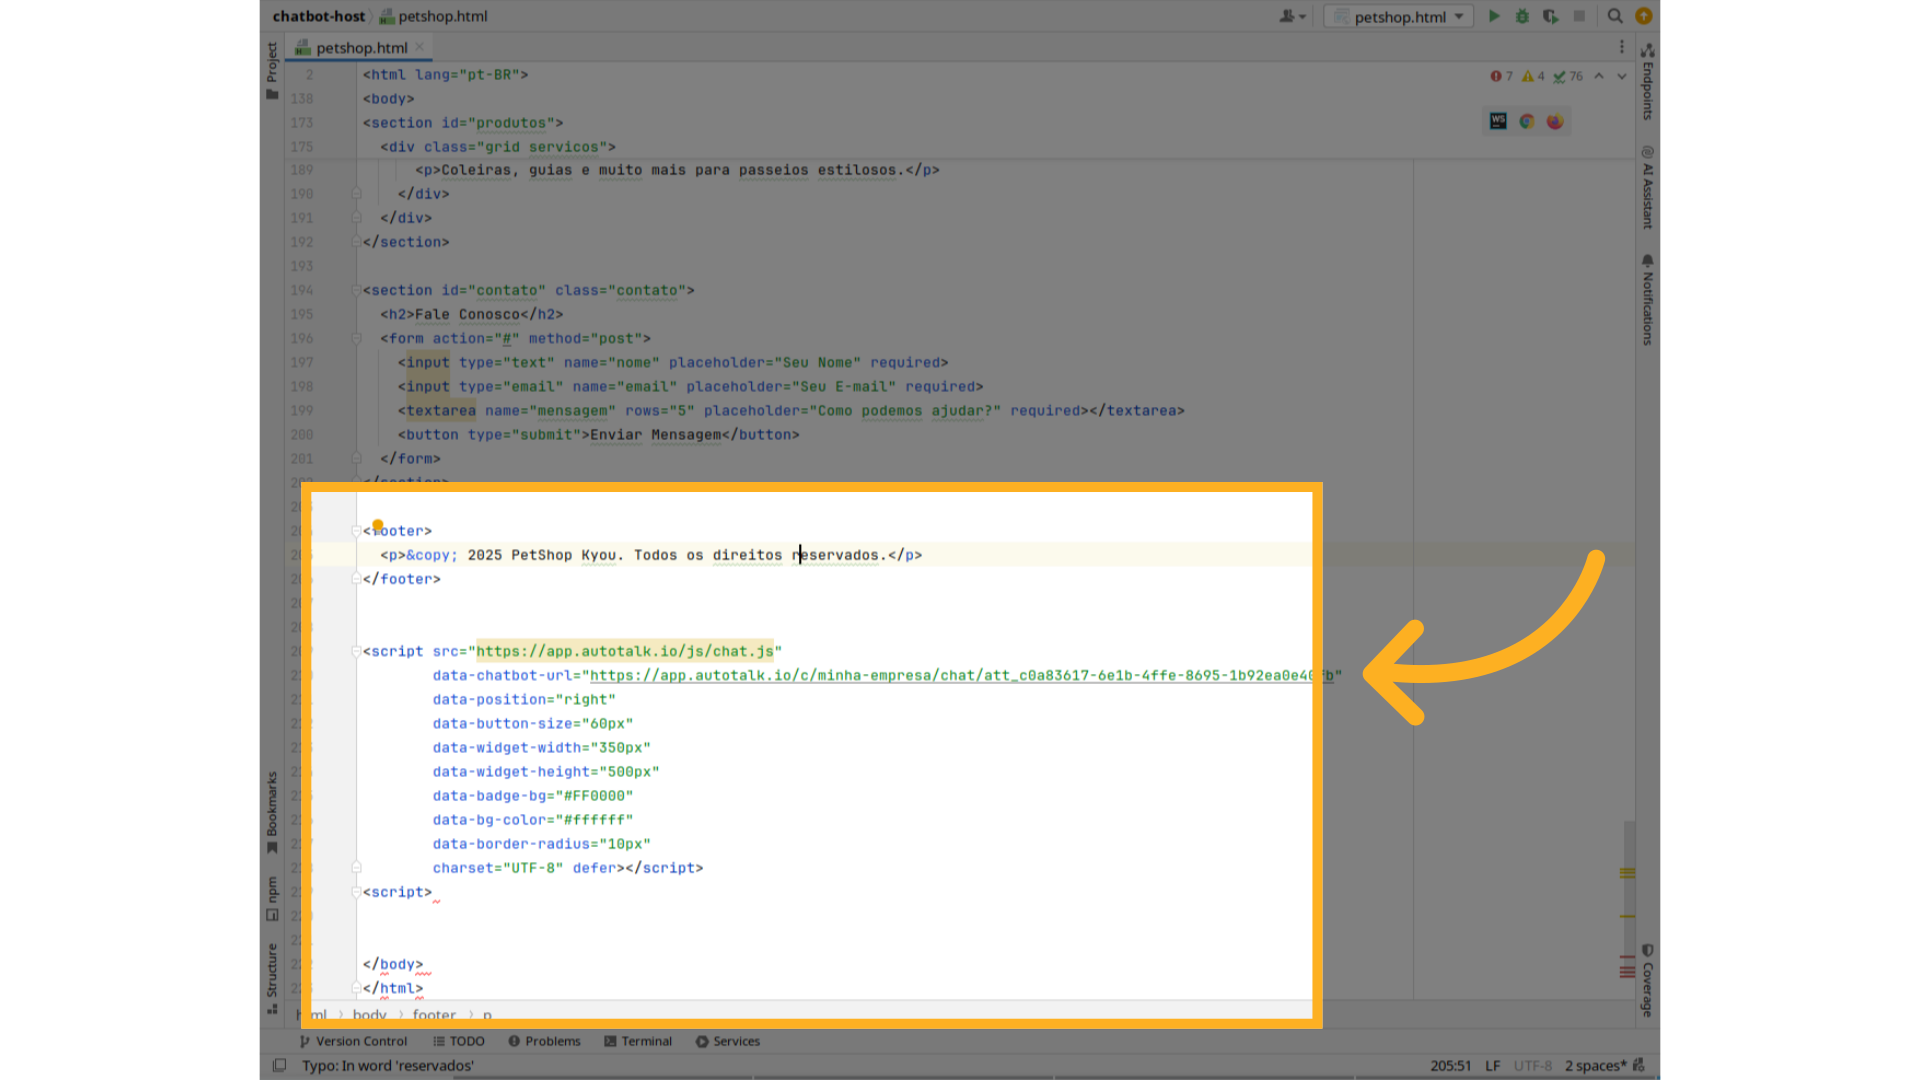Click the 205:51 caret position indicator
The image size is (1920, 1080).
click(1450, 1066)
